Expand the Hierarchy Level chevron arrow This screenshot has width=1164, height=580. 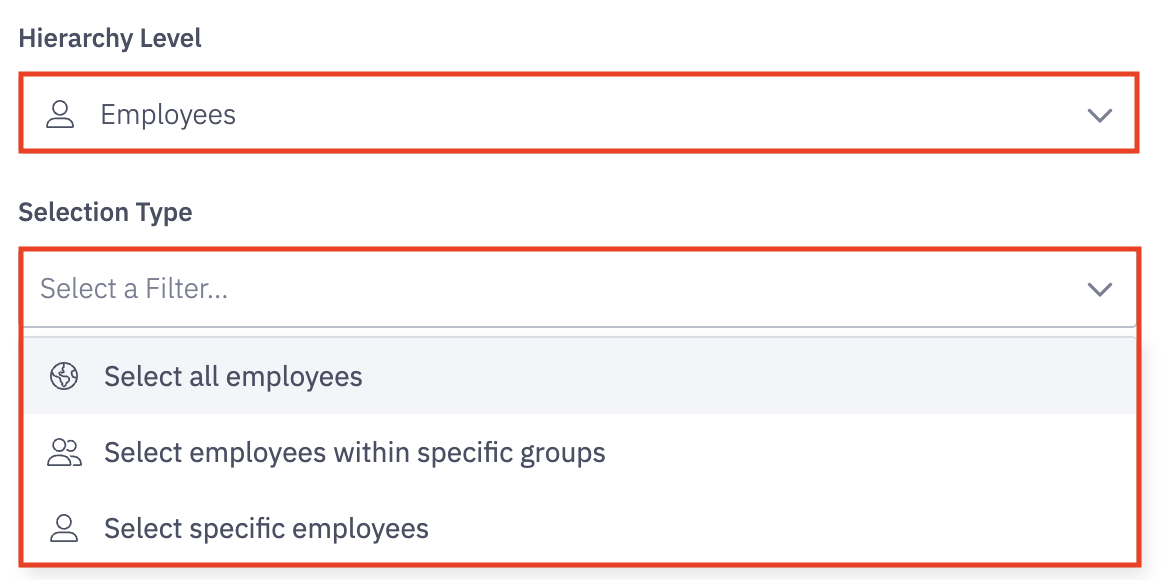1099,115
